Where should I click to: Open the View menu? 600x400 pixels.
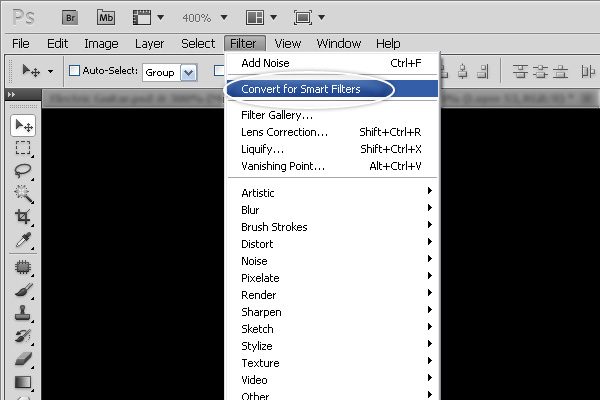coord(287,44)
